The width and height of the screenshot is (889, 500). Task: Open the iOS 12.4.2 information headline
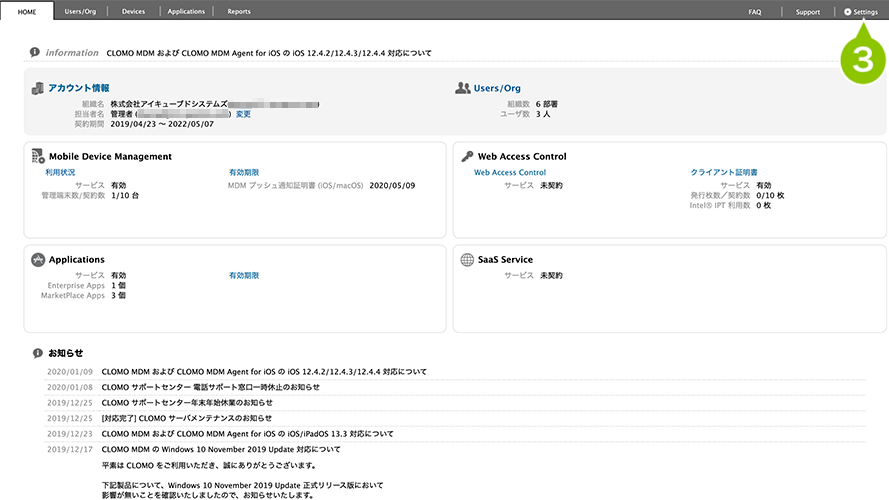269,53
